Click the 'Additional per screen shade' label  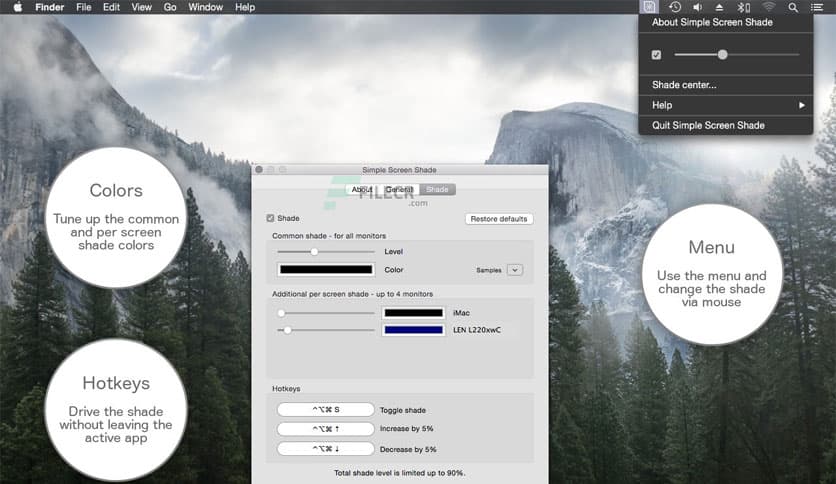pyautogui.click(x=352, y=294)
